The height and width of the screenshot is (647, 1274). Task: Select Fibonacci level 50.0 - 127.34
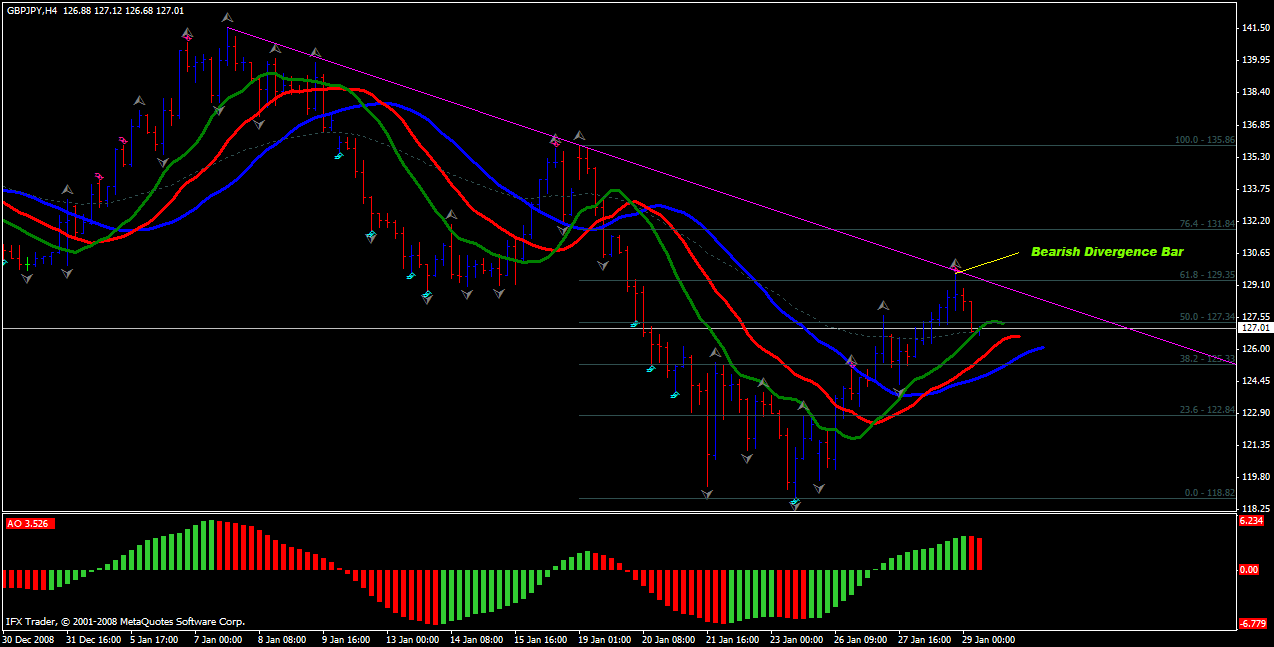1207,316
